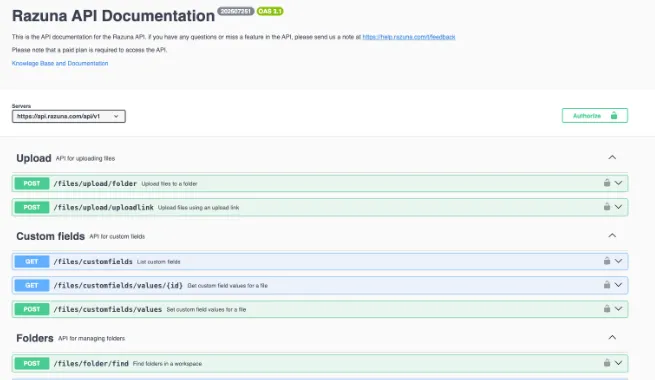Viewport: 655px width, 380px height.
Task: Click the Custom fields section heading
Action: [x=50, y=236]
